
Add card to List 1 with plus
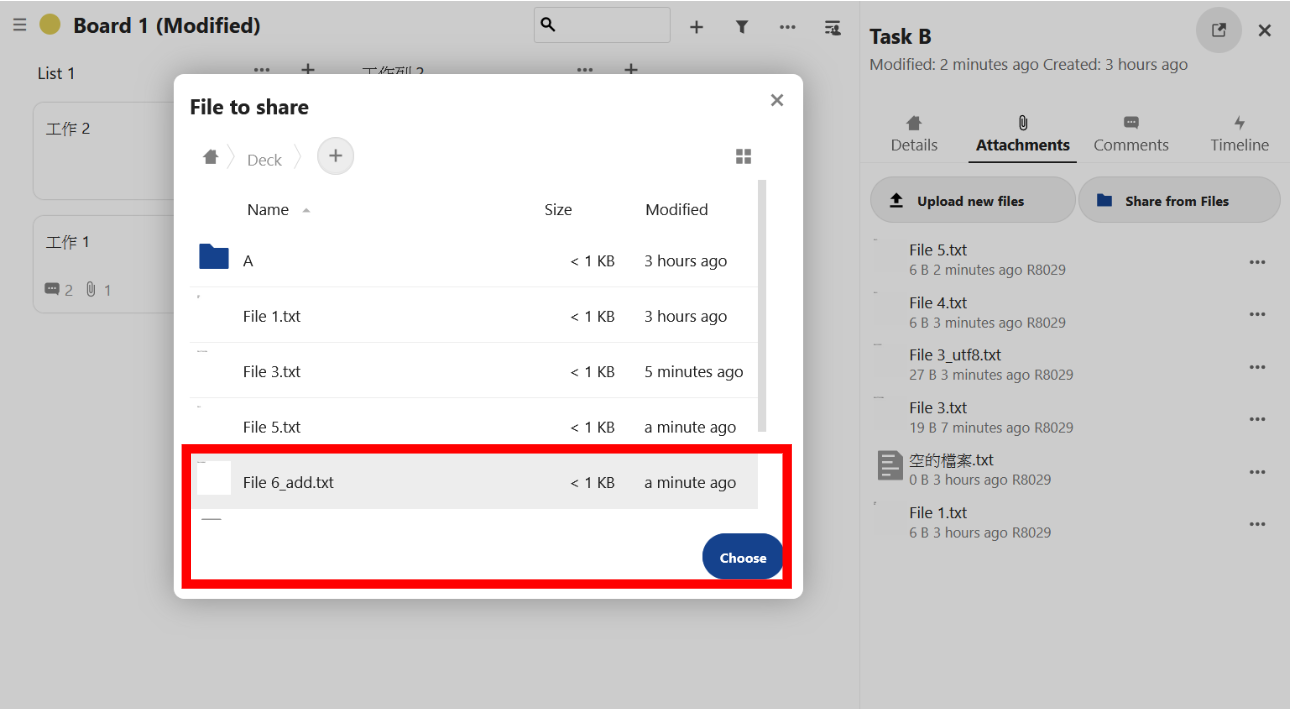[x=308, y=70]
